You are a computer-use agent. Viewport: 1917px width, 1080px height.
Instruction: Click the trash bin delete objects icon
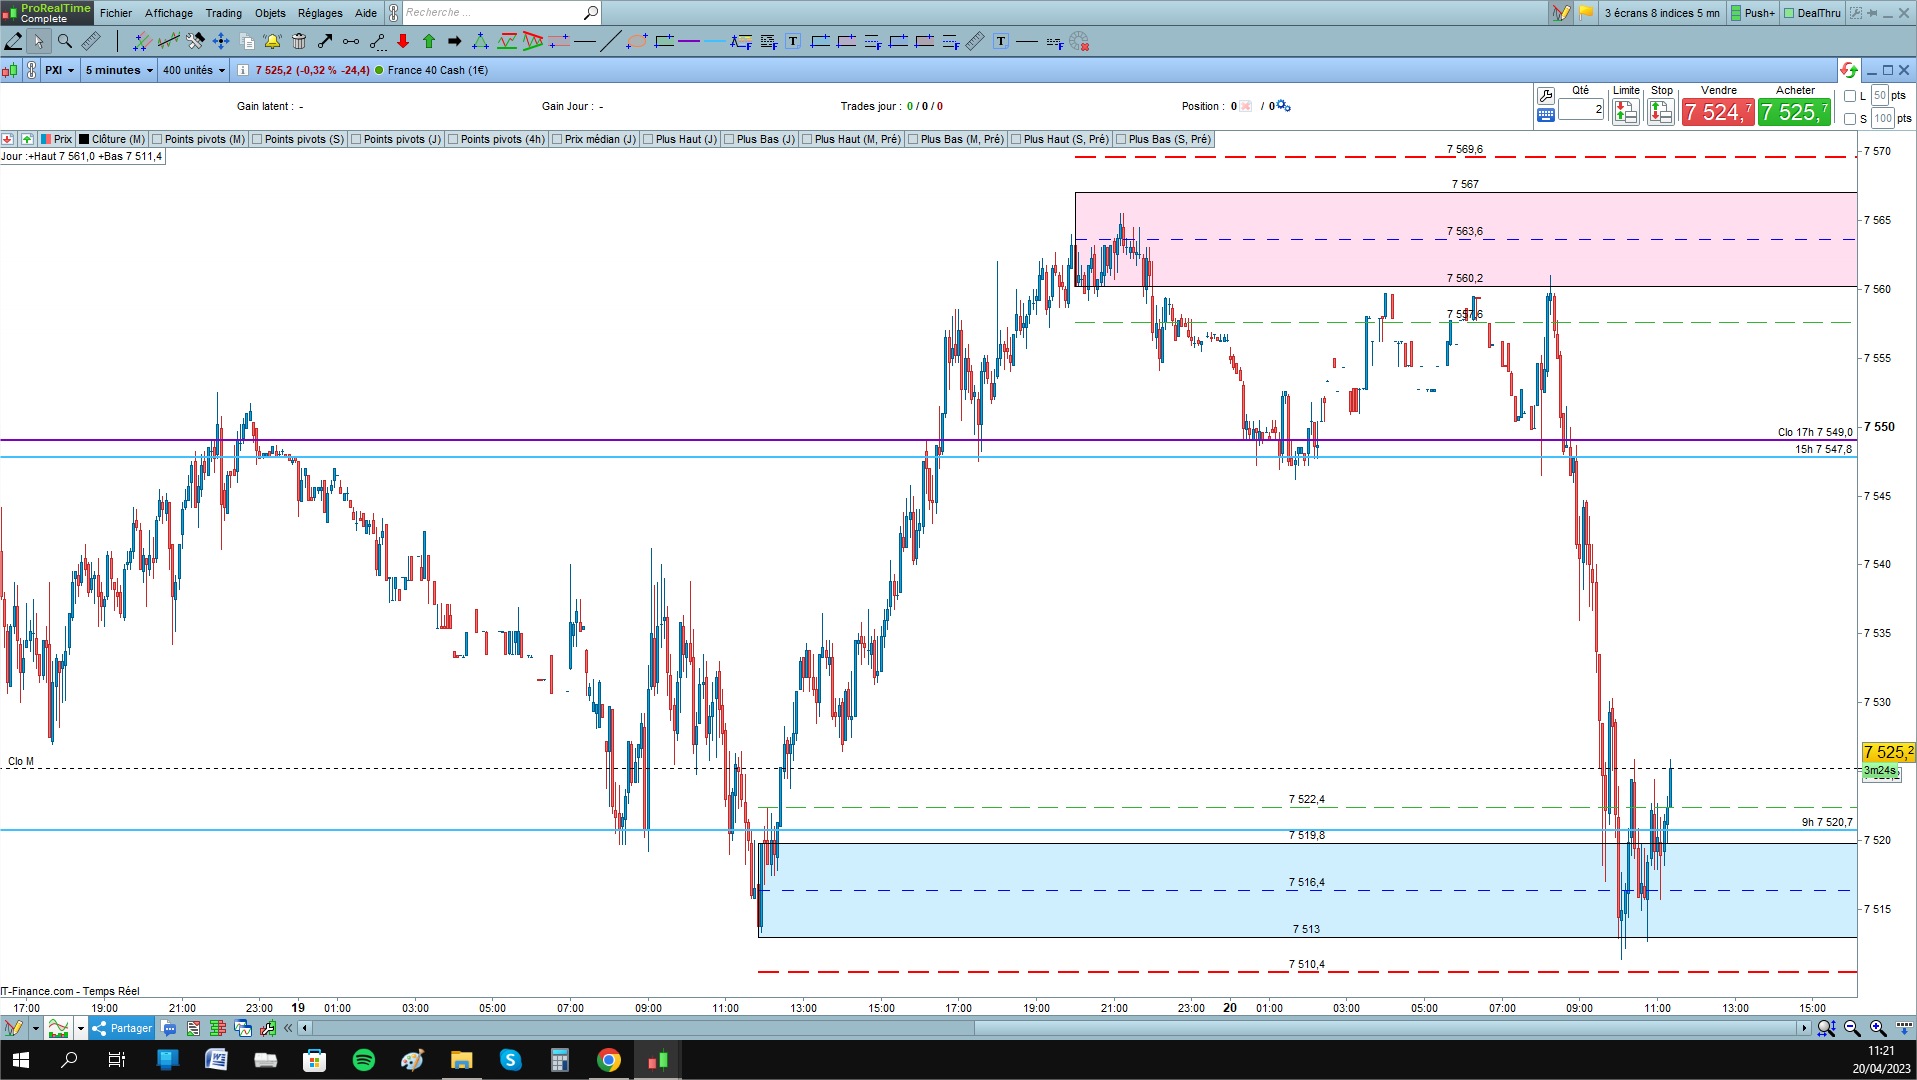(298, 41)
